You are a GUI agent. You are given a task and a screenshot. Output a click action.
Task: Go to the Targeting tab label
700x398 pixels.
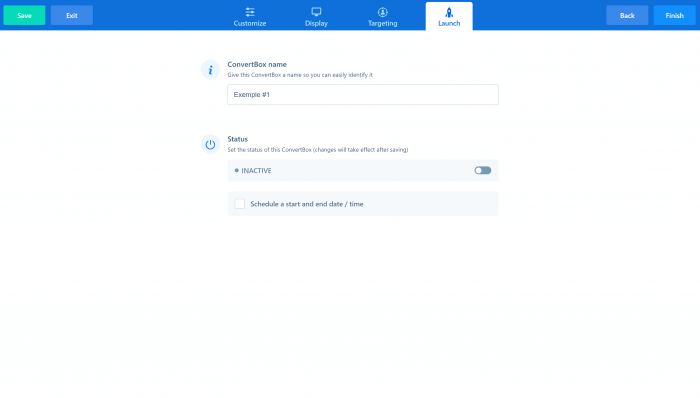coord(383,24)
